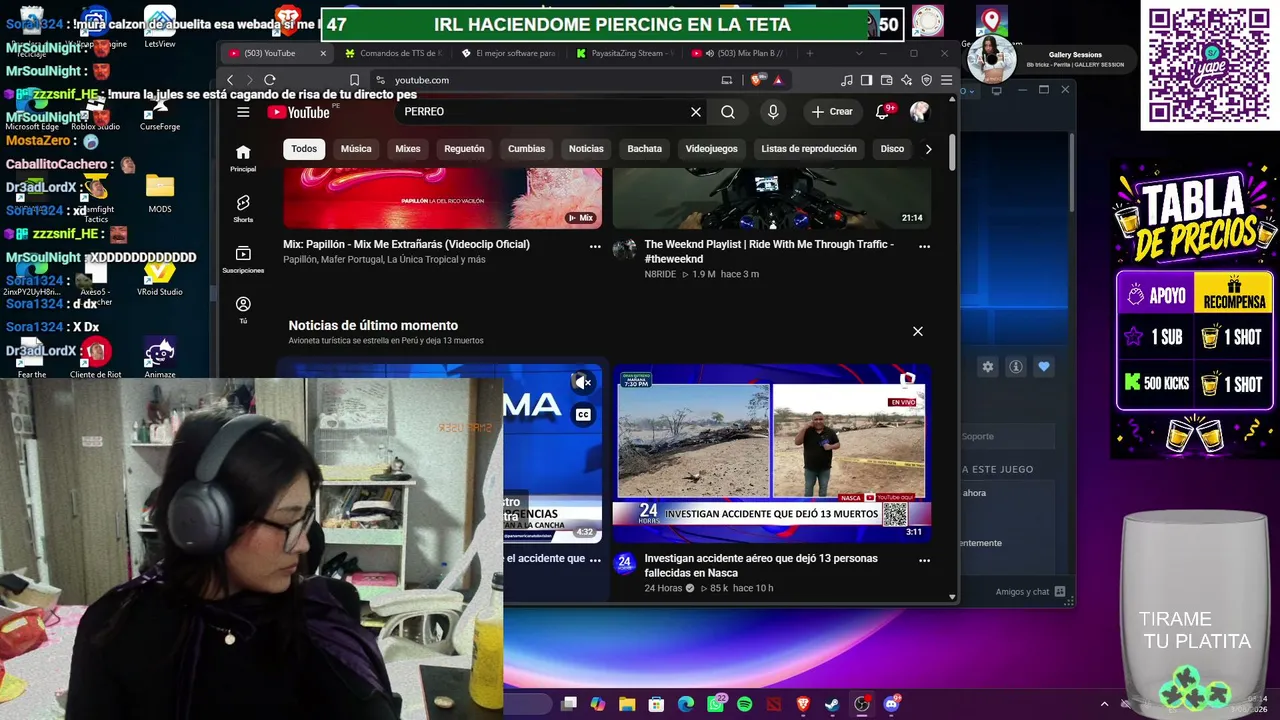The image size is (1280, 720).
Task: Open WhatsApp from the taskbar
Action: tap(716, 704)
